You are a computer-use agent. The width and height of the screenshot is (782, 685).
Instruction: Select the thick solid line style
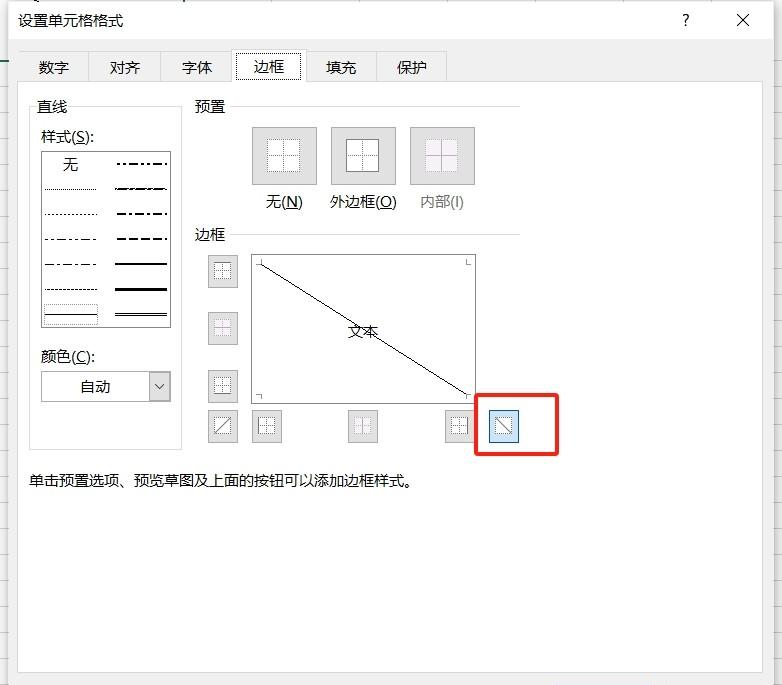[x=141, y=289]
